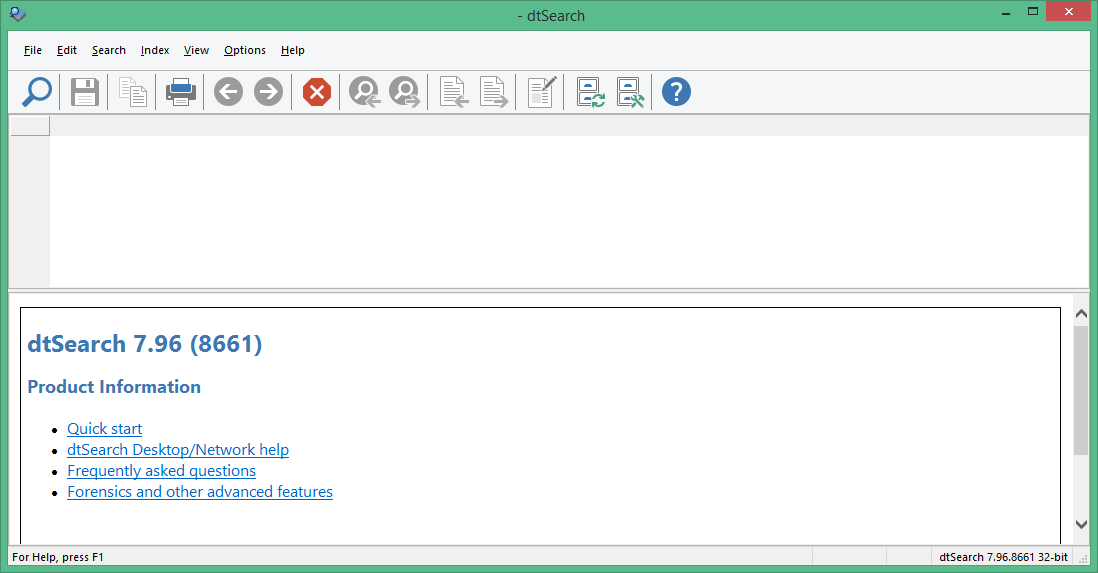Viewport: 1098px width, 573px height.
Task: Follow the Quick start link
Action: (x=104, y=429)
